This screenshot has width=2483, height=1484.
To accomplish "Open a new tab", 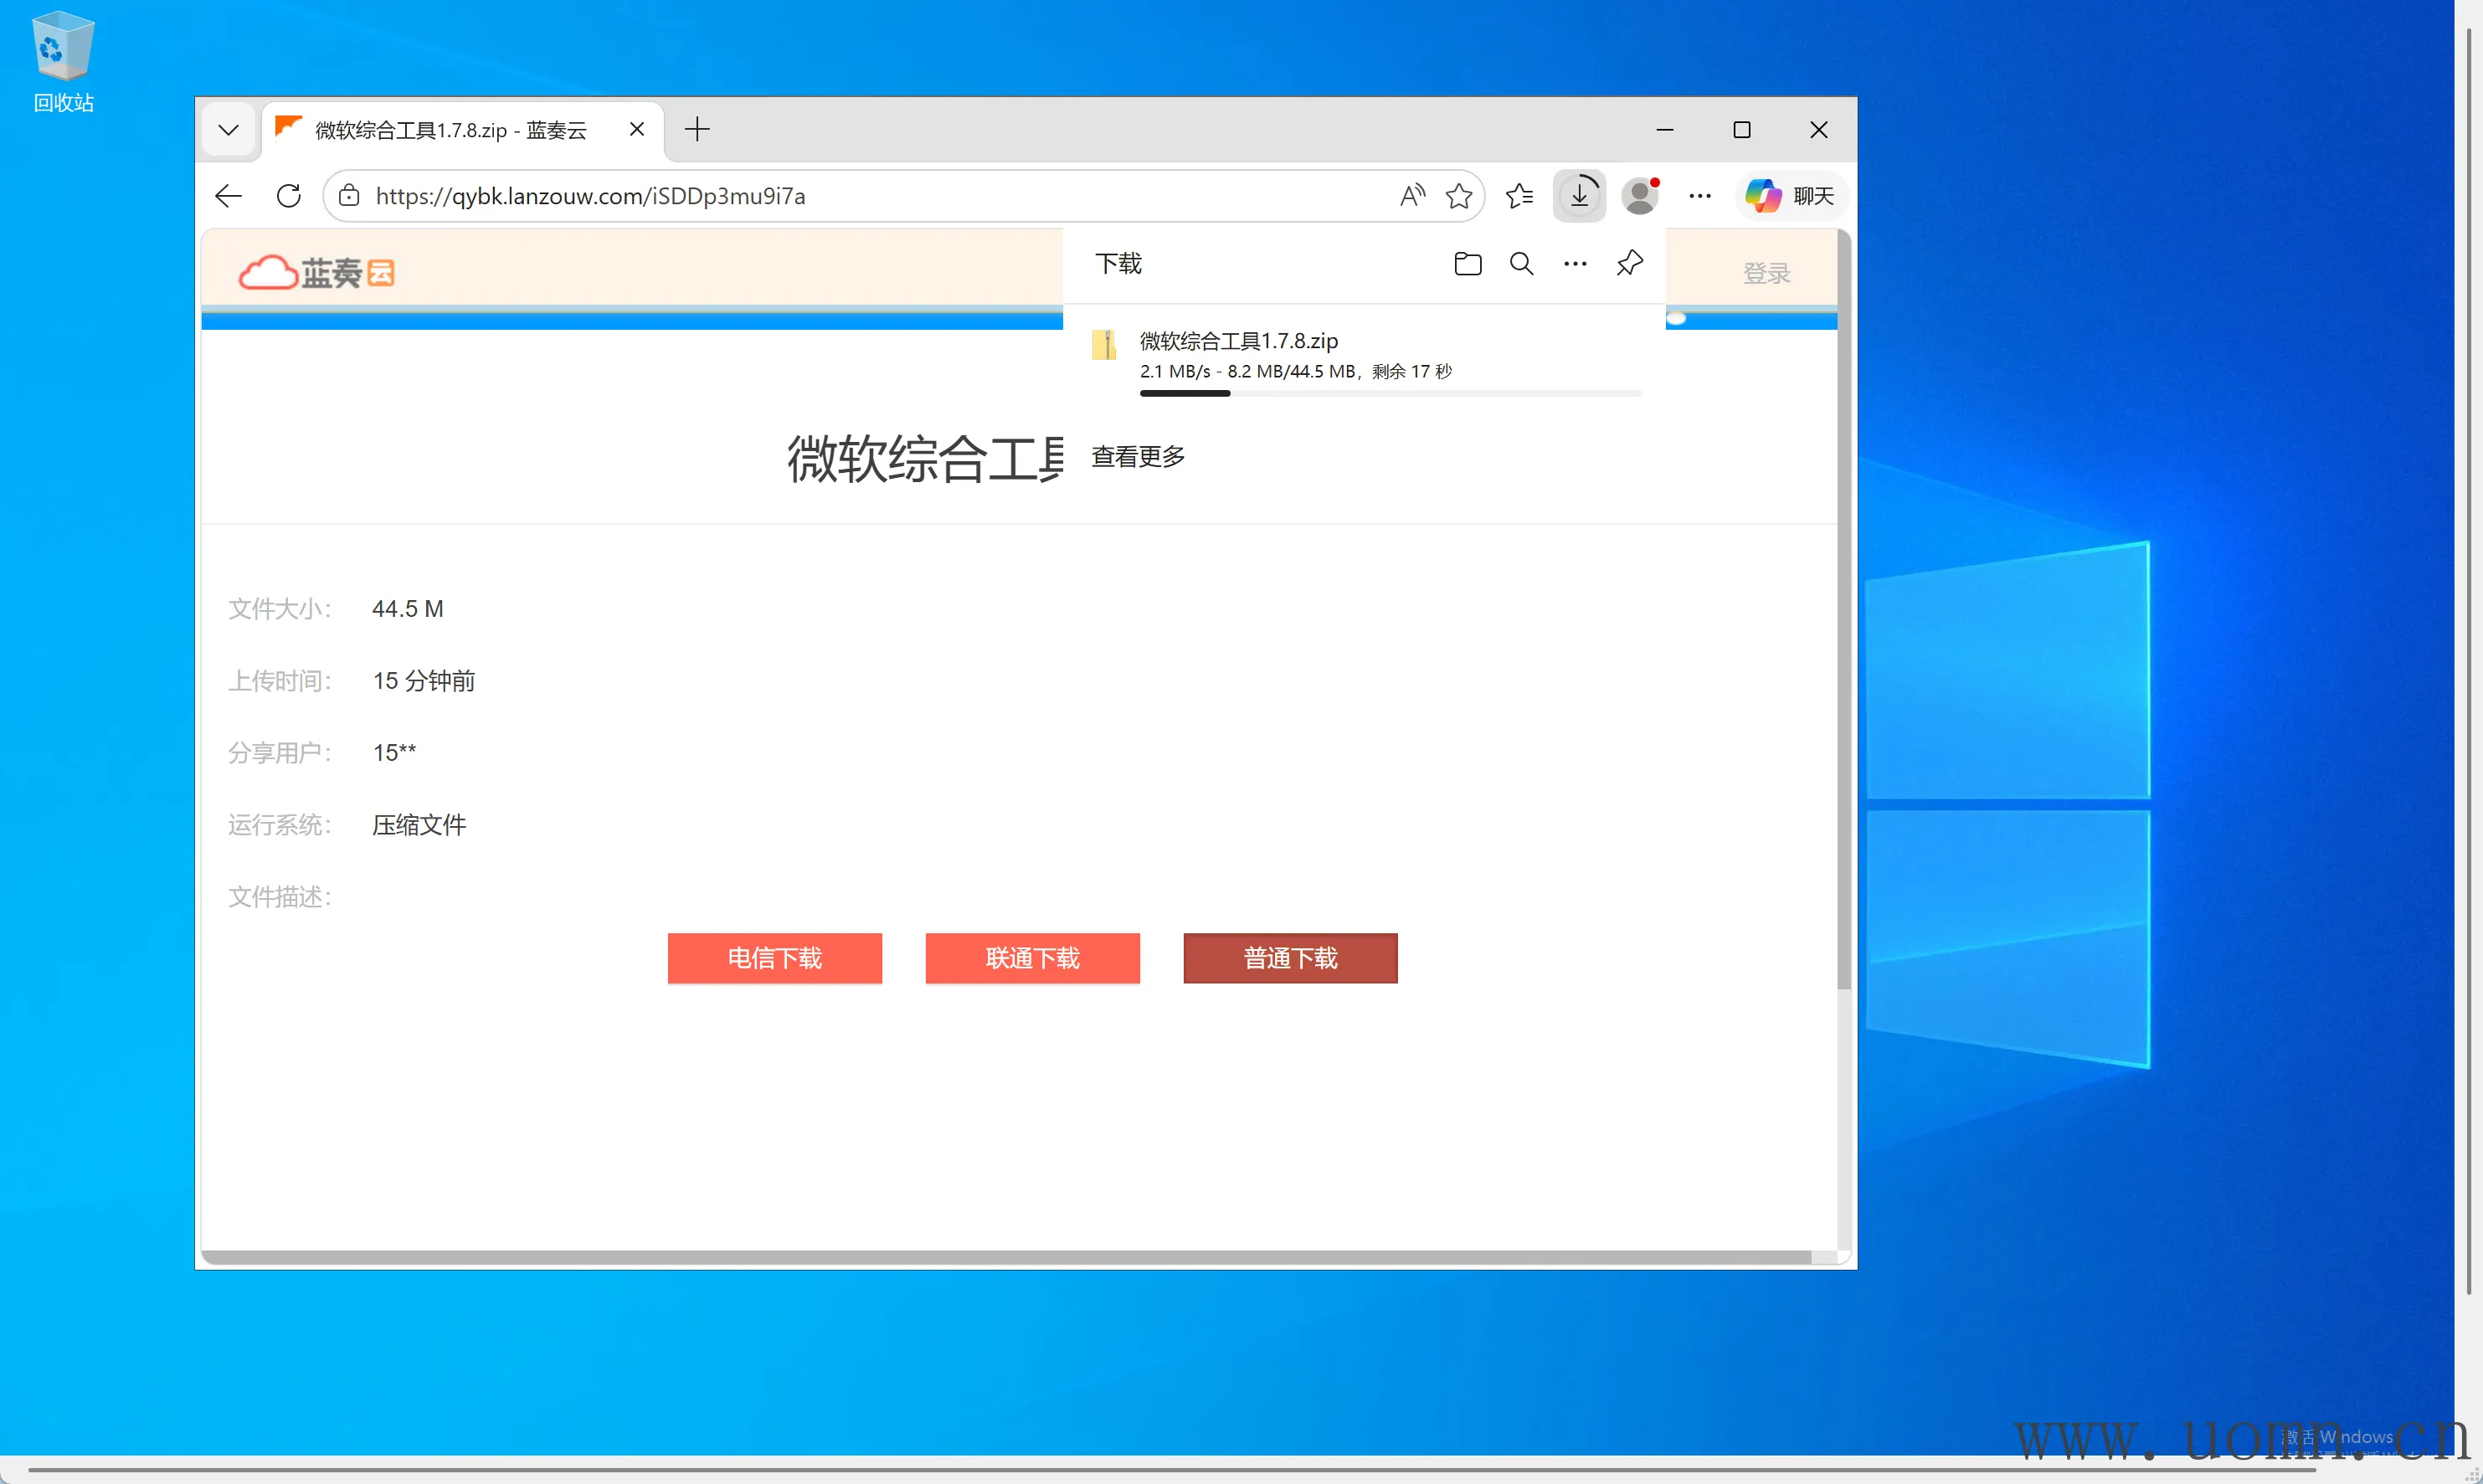I will coord(697,129).
